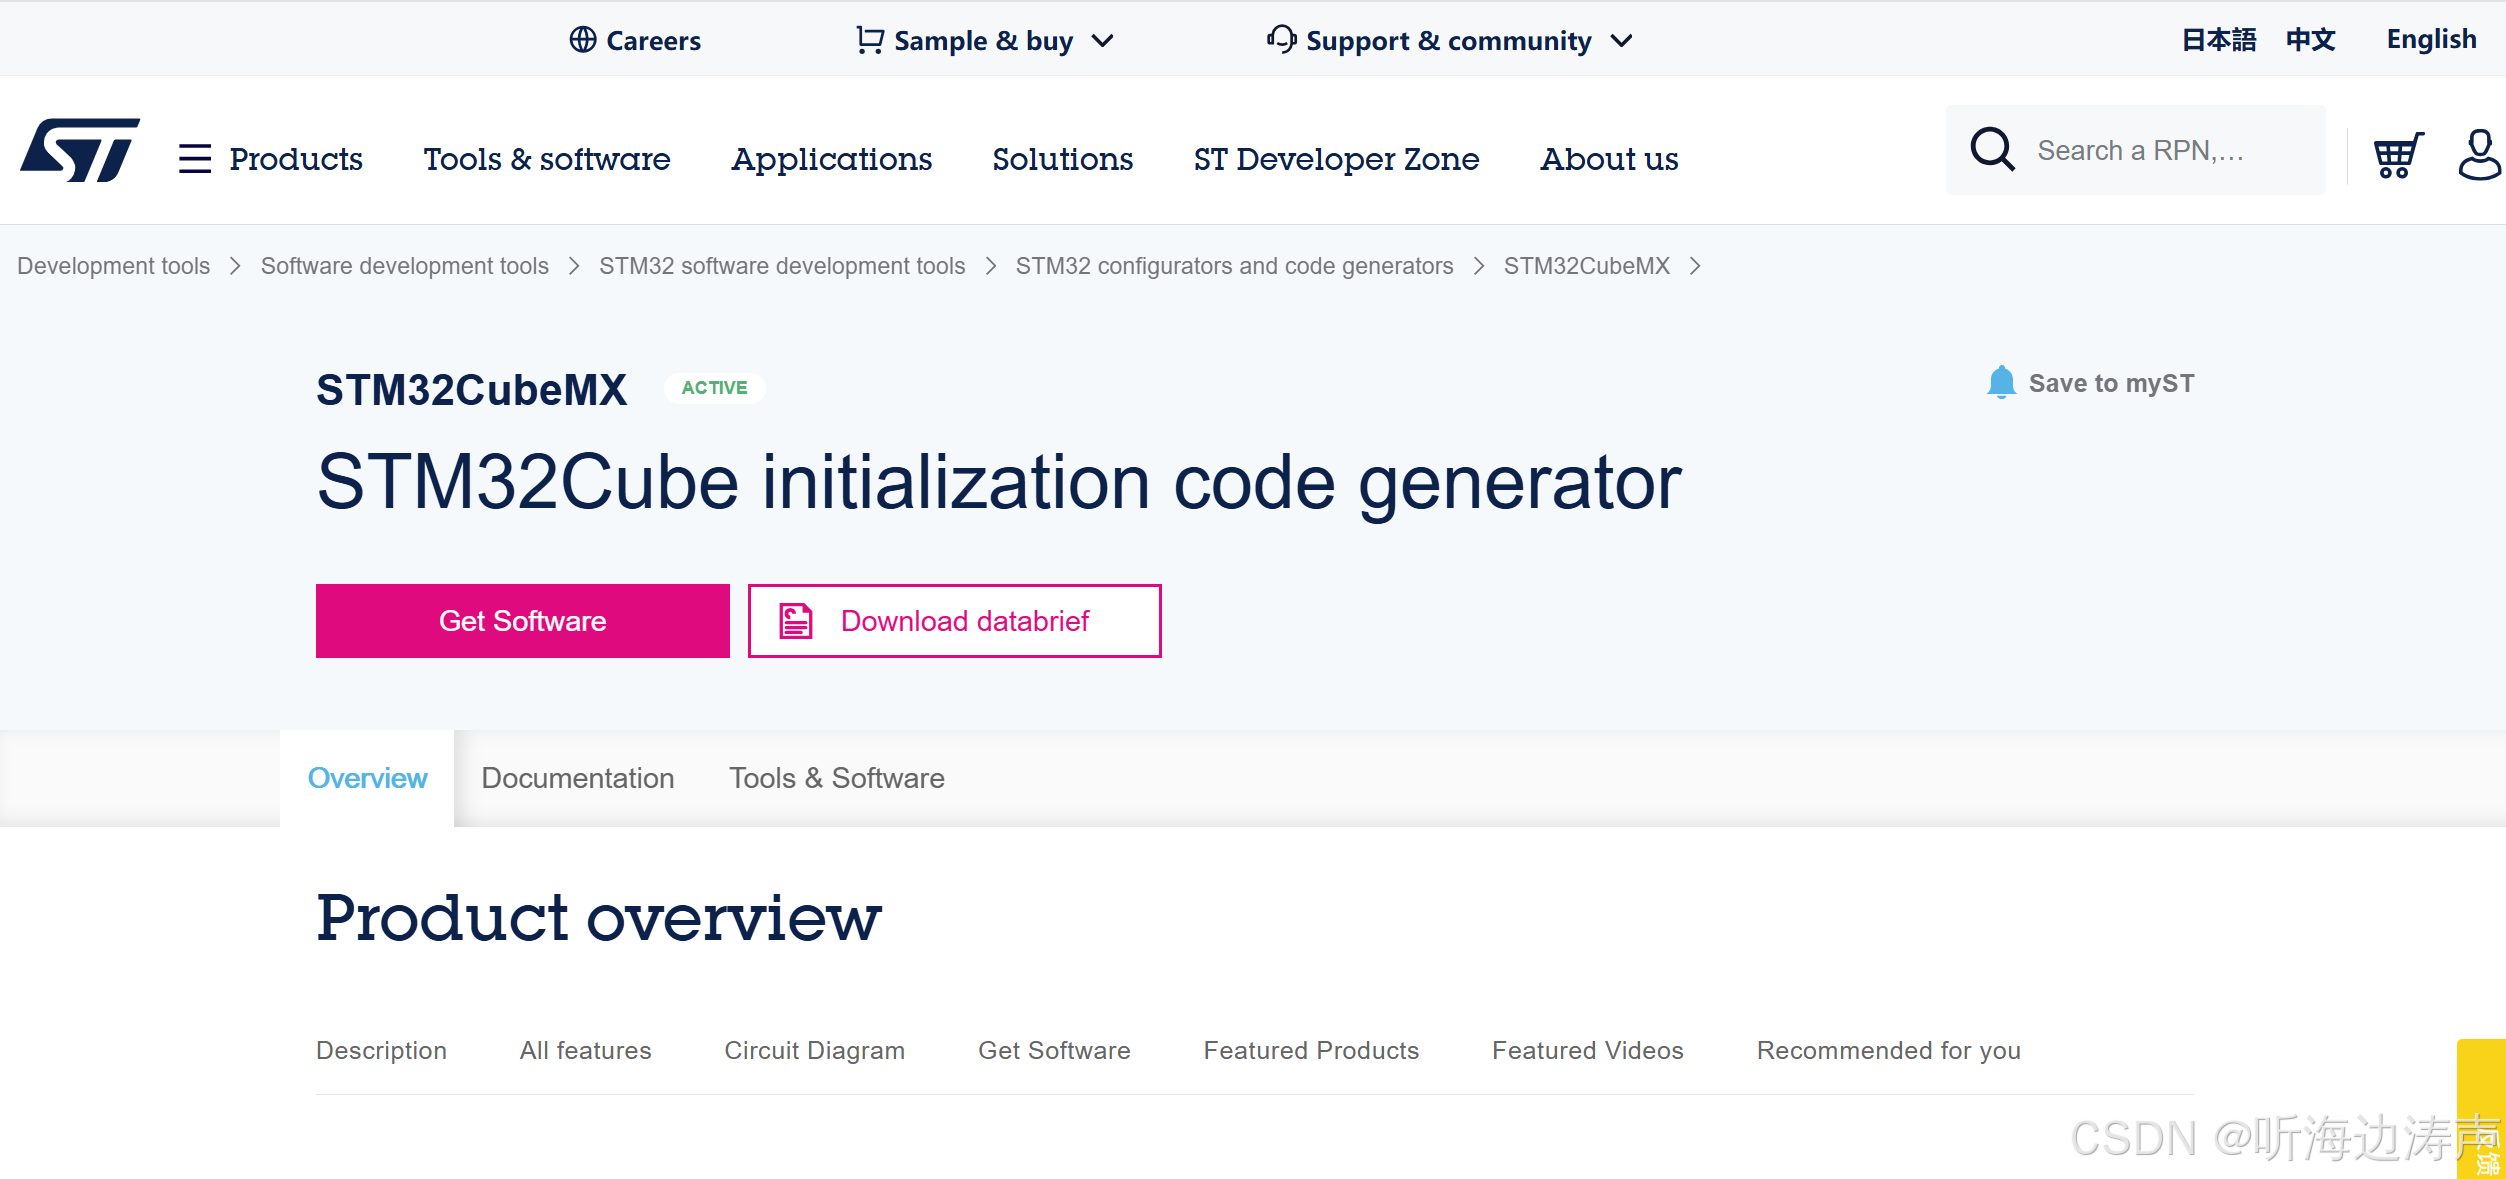This screenshot has width=2506, height=1179.
Task: Click the STM32CubeMX breadcrumb
Action: coord(1587,266)
